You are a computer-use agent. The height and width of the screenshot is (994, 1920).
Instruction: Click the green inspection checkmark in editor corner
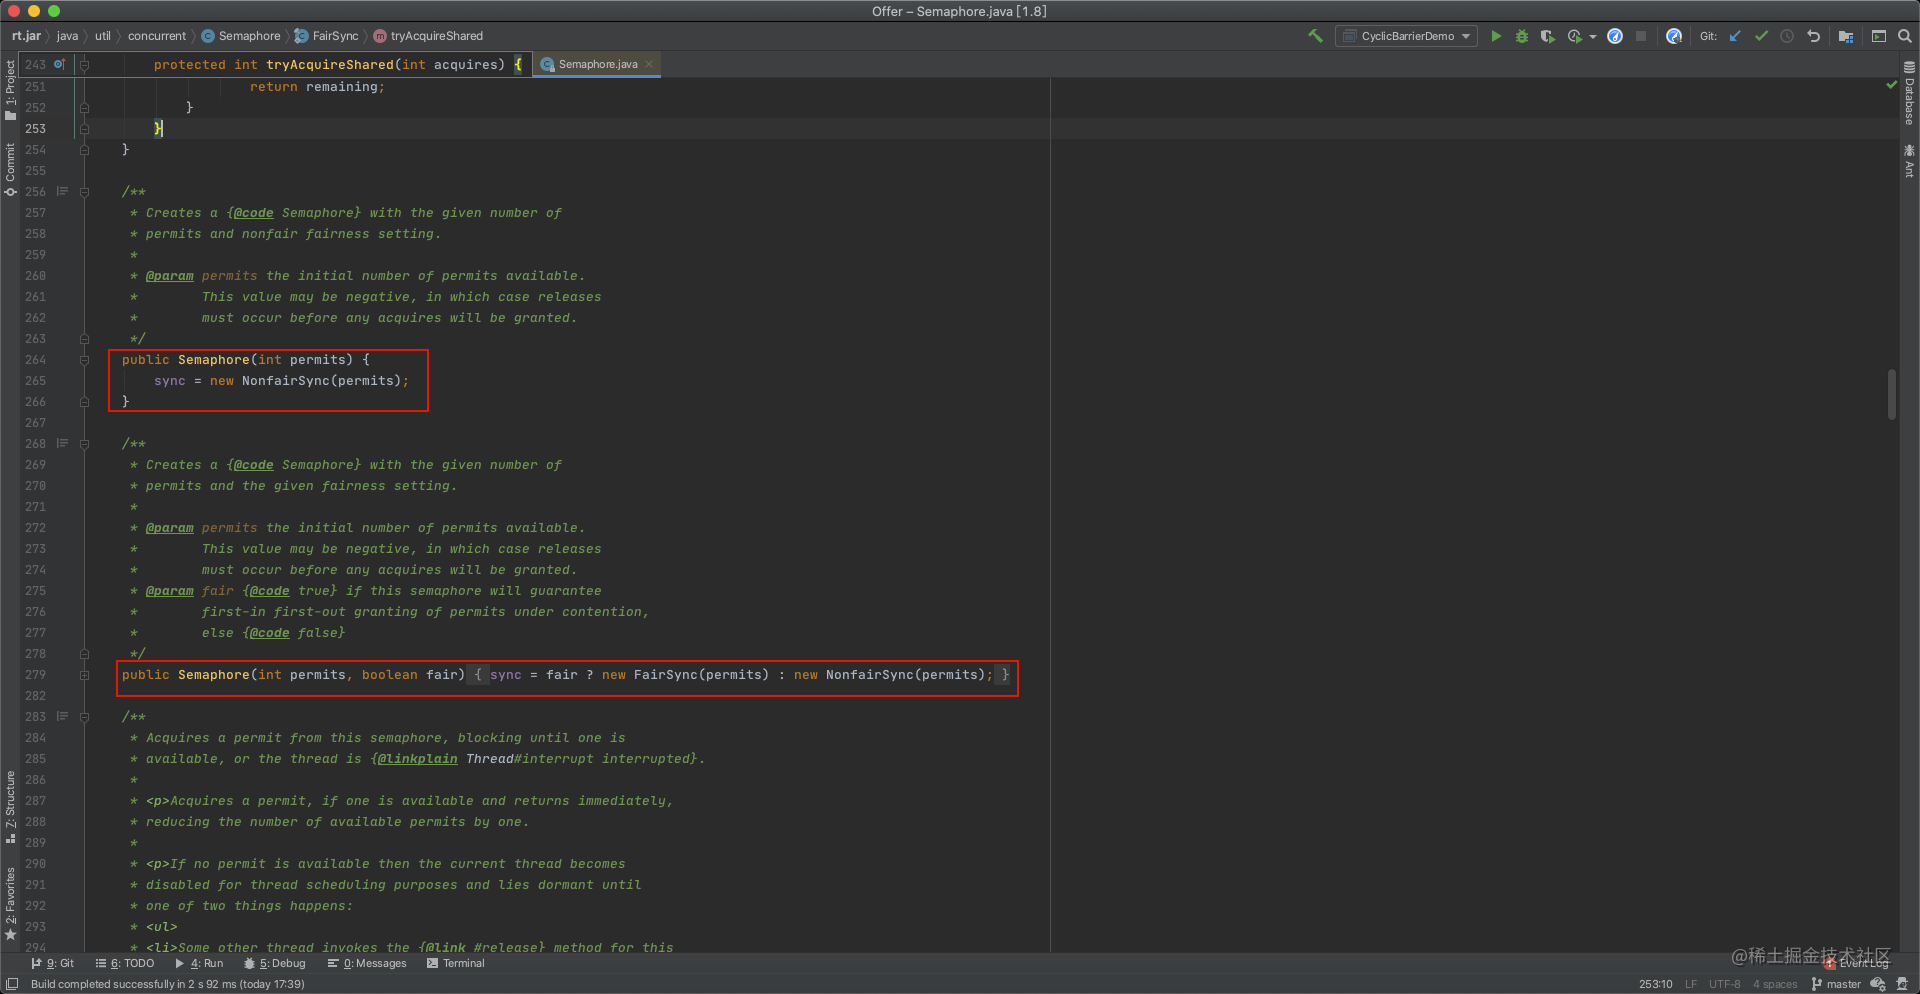1891,85
